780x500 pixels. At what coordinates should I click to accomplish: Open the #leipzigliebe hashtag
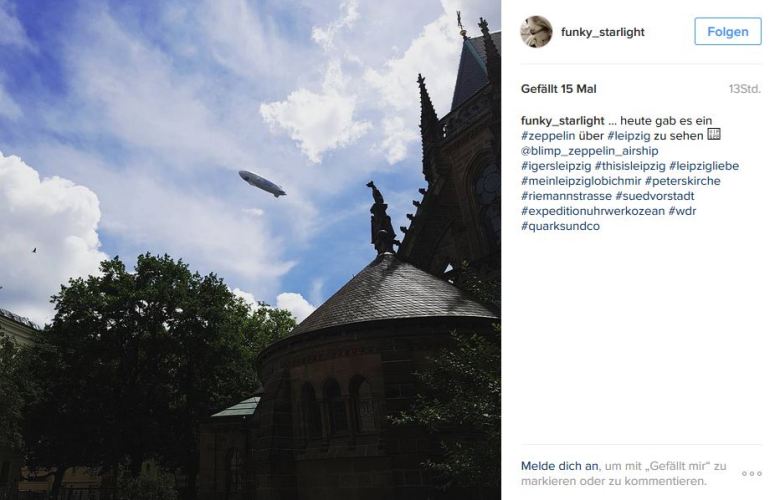click(704, 166)
